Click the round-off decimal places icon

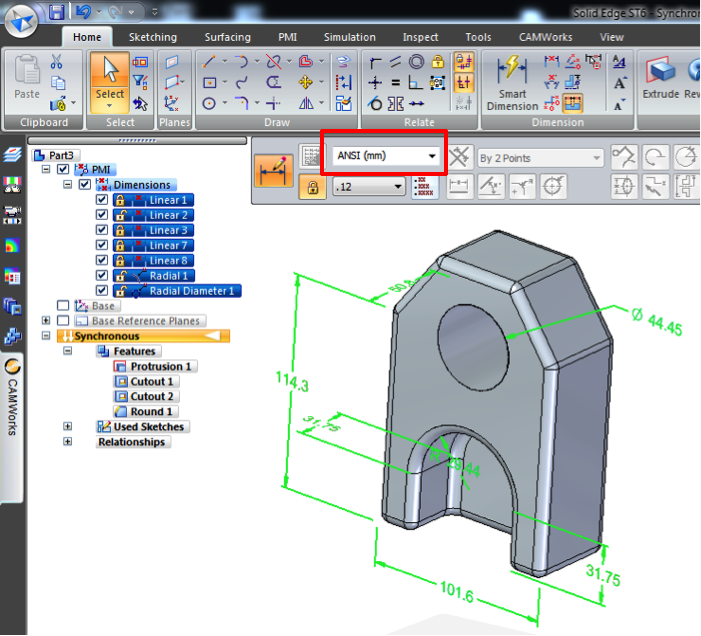point(423,187)
